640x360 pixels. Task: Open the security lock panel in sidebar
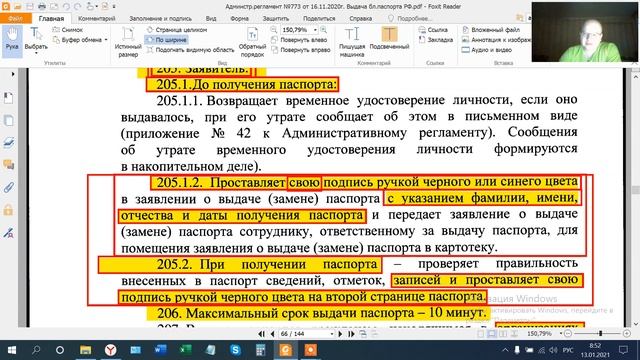coord(8,210)
